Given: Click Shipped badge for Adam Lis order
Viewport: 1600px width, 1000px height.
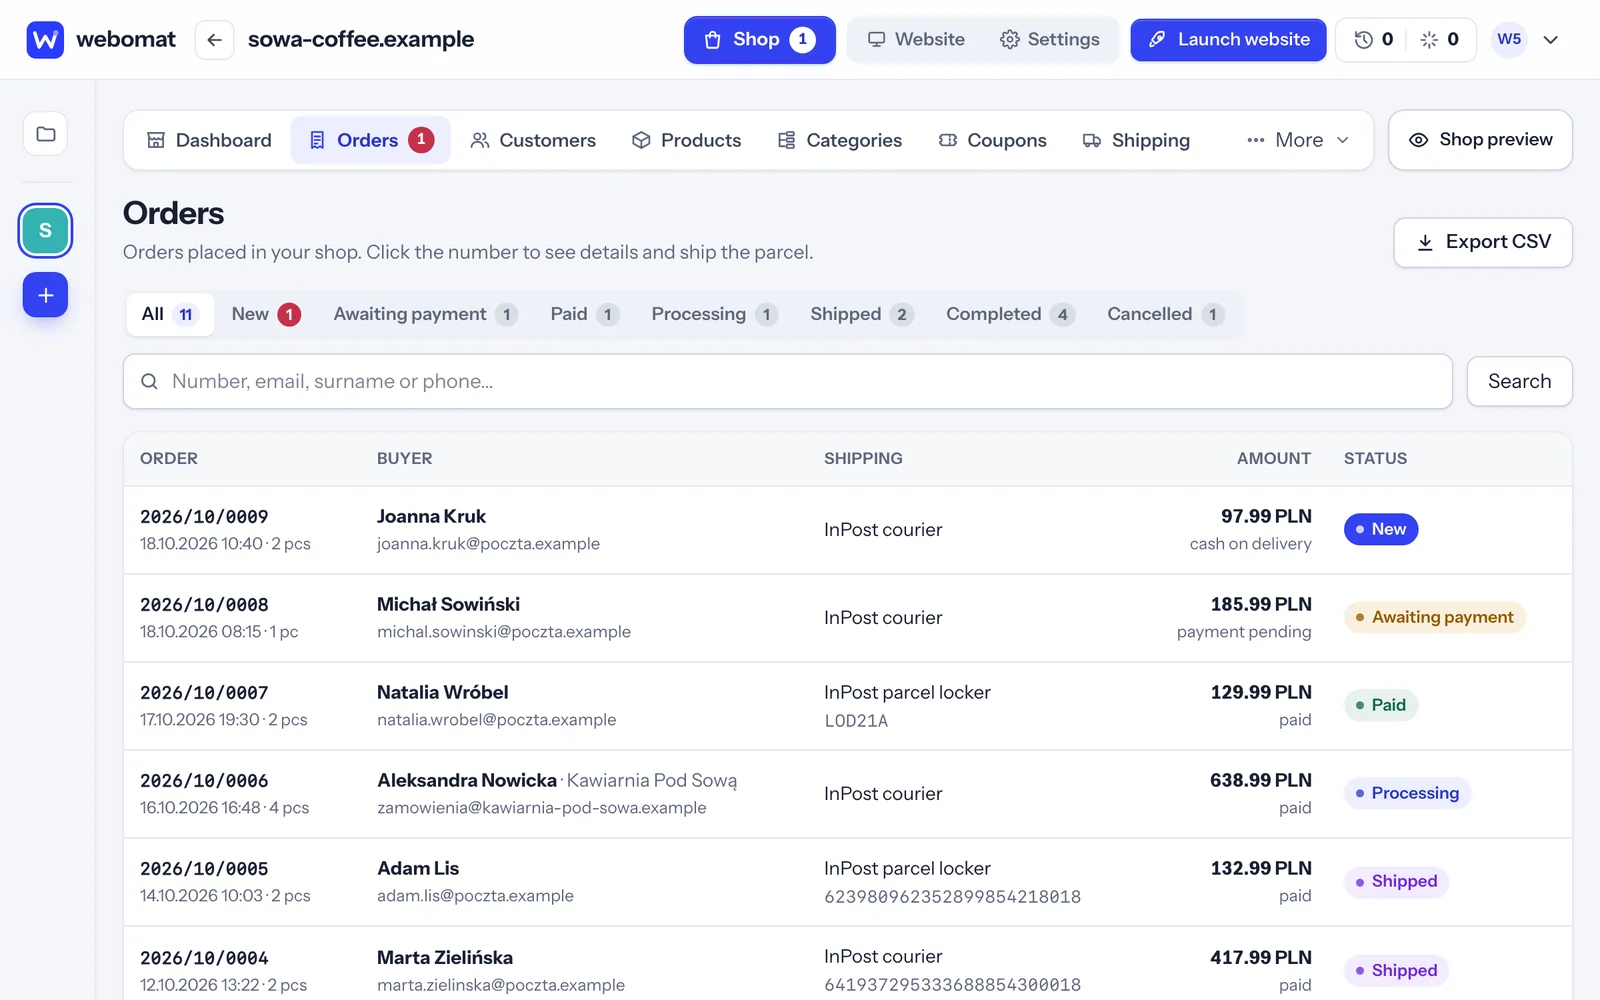Looking at the screenshot, I should [x=1396, y=882].
